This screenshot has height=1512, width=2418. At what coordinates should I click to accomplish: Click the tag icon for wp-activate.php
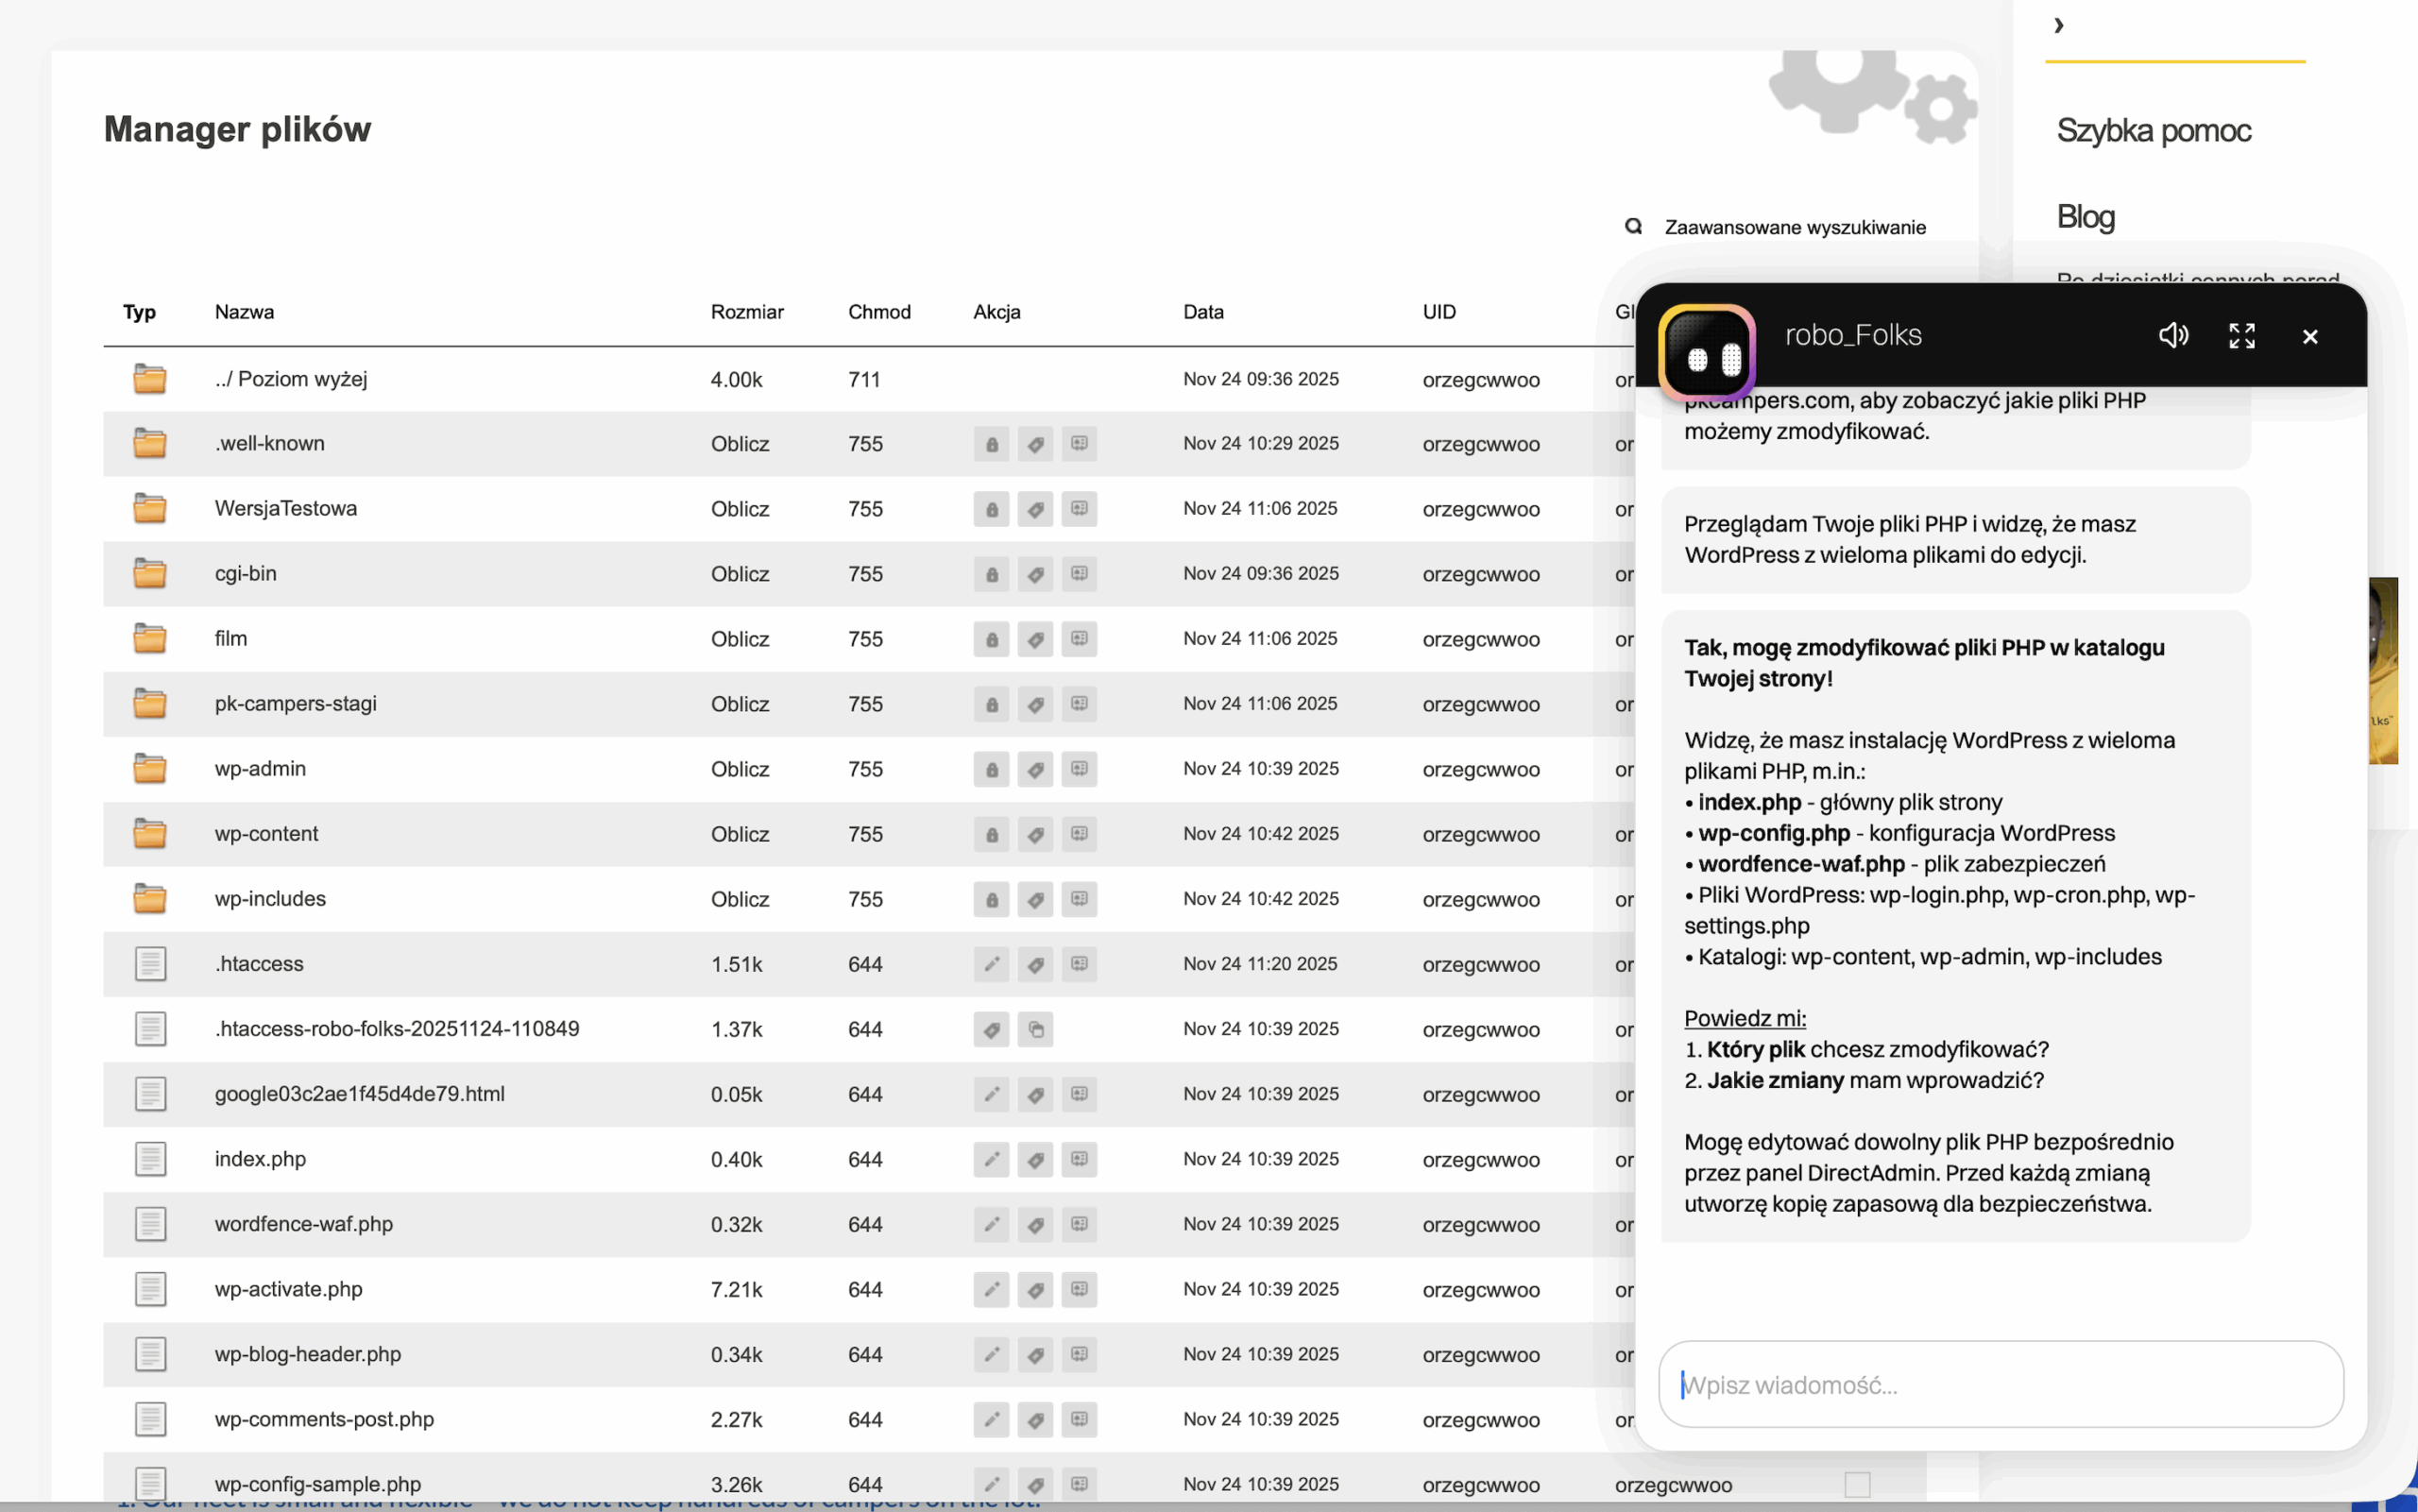click(1035, 1289)
